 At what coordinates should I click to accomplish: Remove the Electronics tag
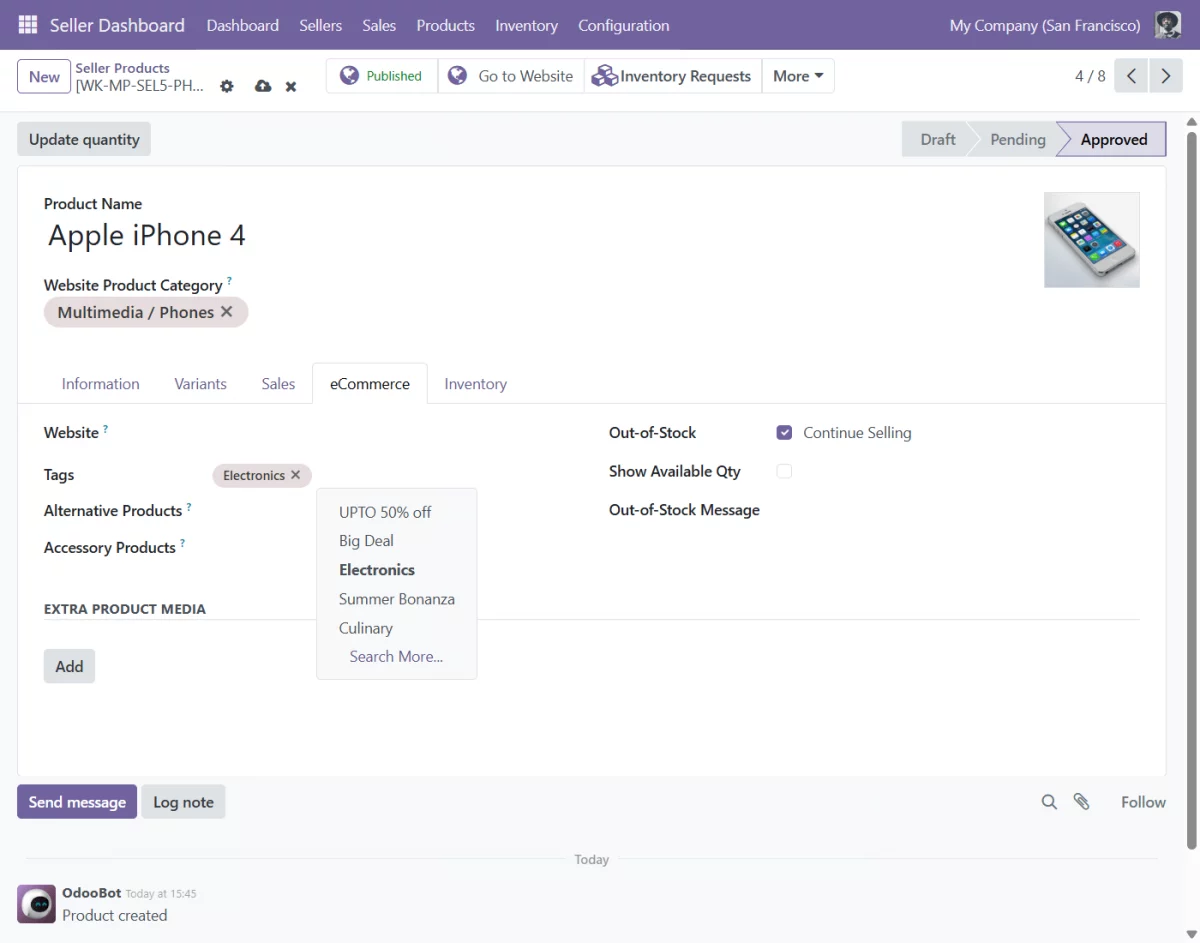(x=295, y=475)
